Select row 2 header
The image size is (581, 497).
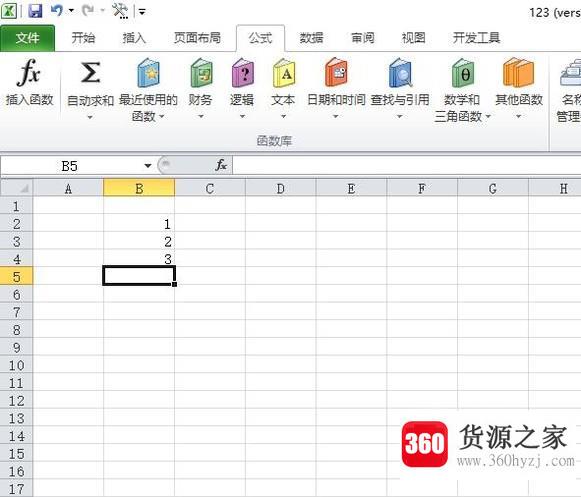click(x=16, y=223)
